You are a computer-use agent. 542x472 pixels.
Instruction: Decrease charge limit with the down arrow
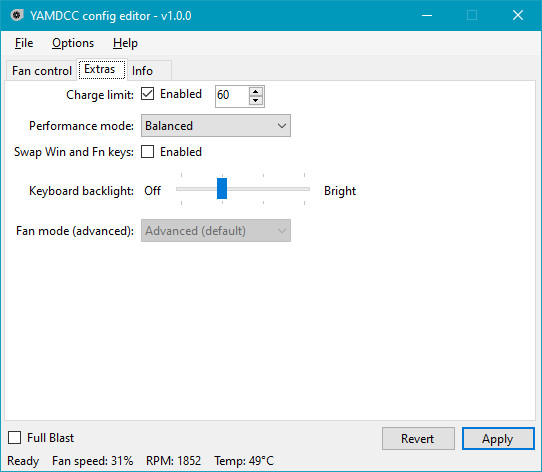(x=255, y=101)
